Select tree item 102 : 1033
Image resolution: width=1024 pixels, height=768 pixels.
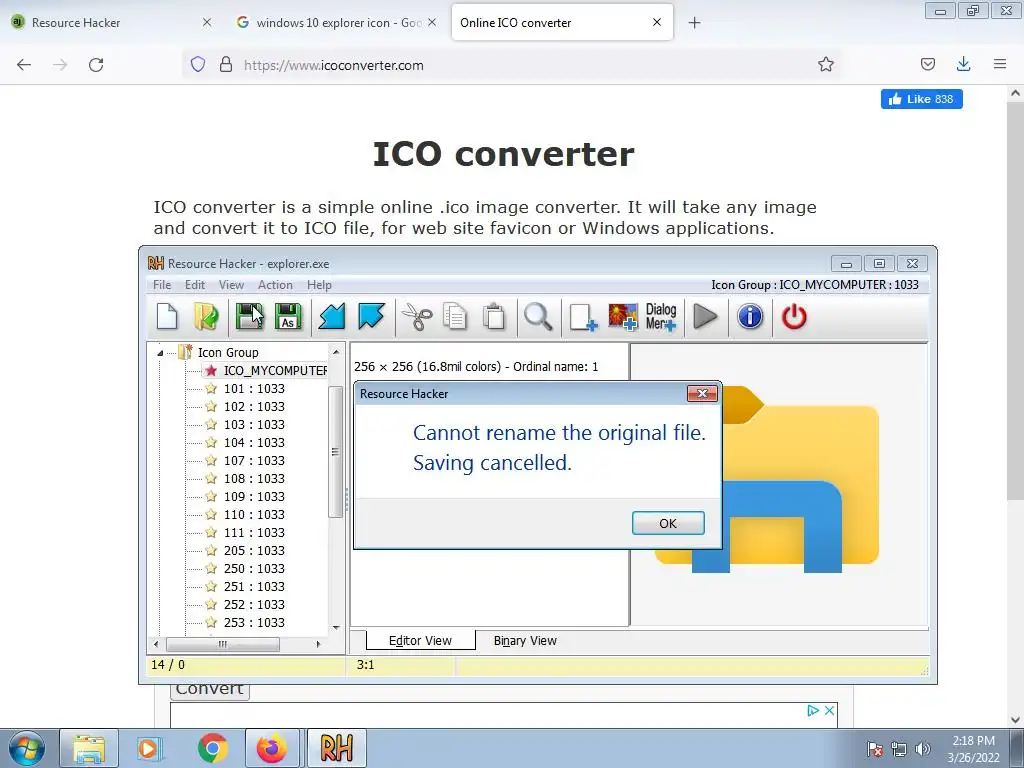coord(254,406)
